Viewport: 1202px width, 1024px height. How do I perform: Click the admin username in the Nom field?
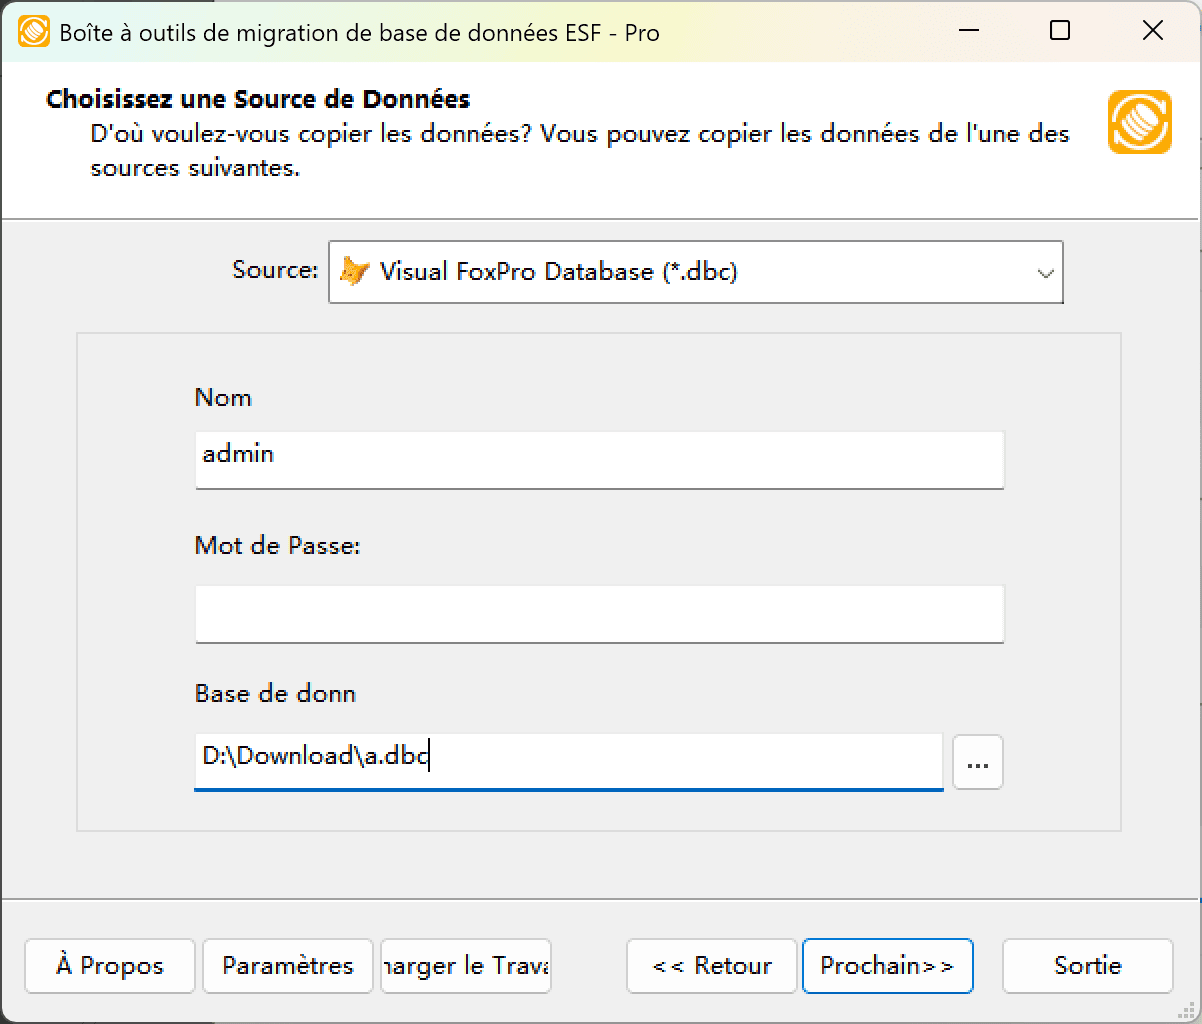598,459
